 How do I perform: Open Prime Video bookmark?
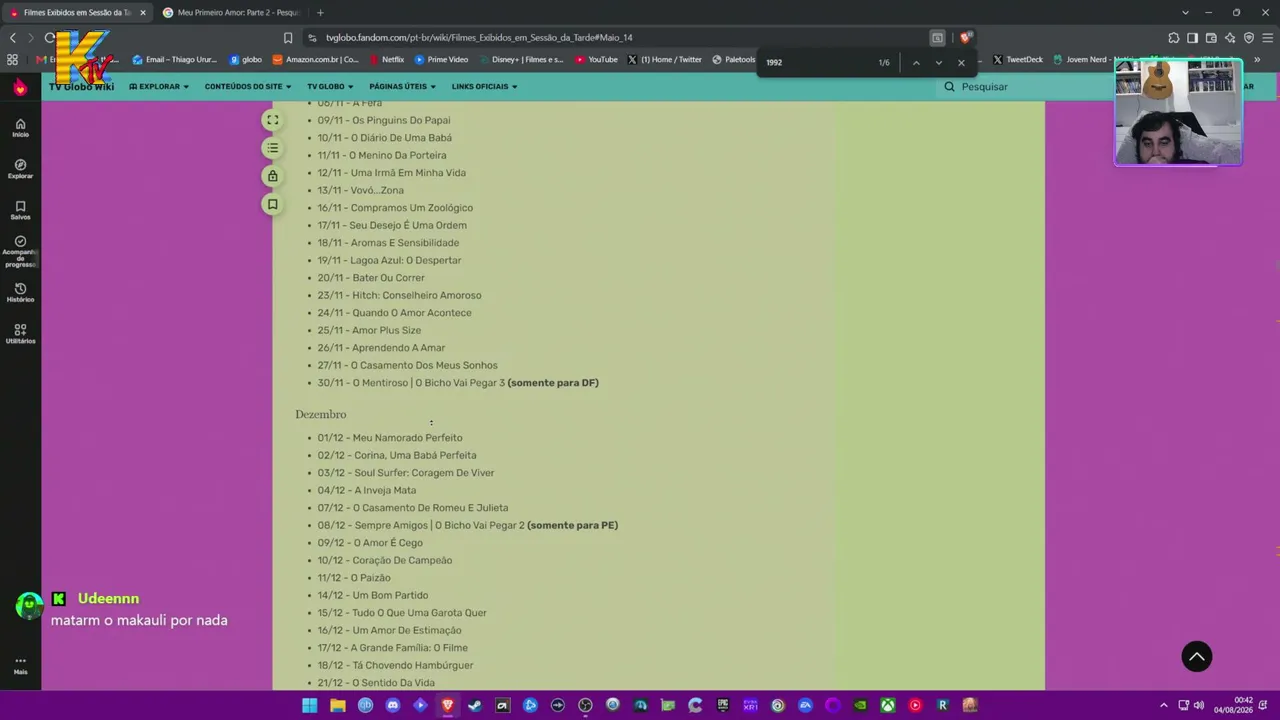tap(441, 60)
